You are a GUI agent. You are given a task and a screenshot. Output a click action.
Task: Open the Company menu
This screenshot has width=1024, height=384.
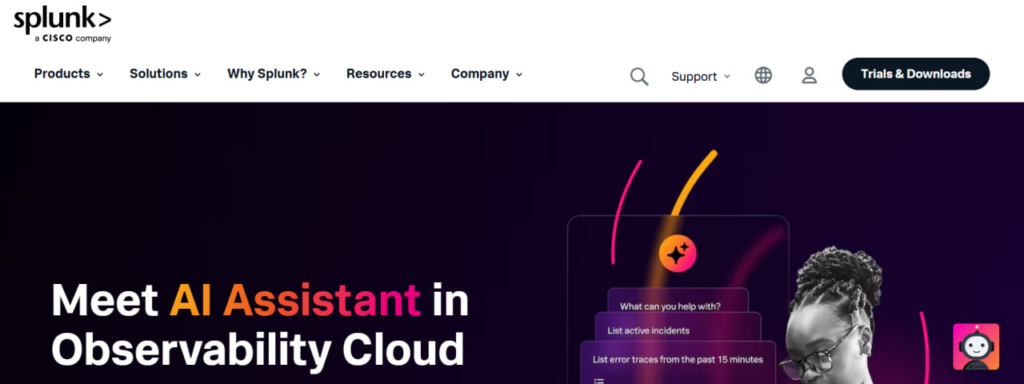(x=487, y=74)
